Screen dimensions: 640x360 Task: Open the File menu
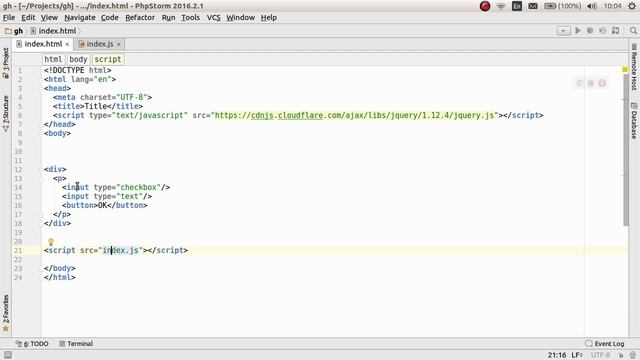(9, 18)
